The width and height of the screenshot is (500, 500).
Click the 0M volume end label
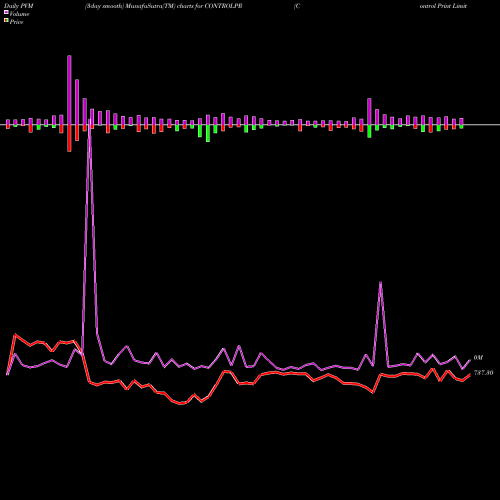click(478, 358)
